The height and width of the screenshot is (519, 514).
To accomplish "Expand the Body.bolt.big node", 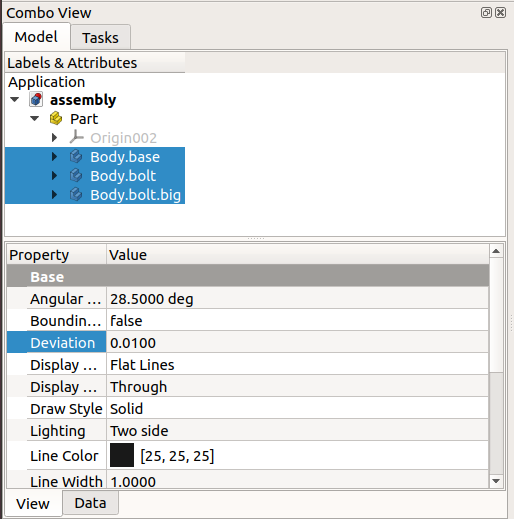I will coord(54,194).
